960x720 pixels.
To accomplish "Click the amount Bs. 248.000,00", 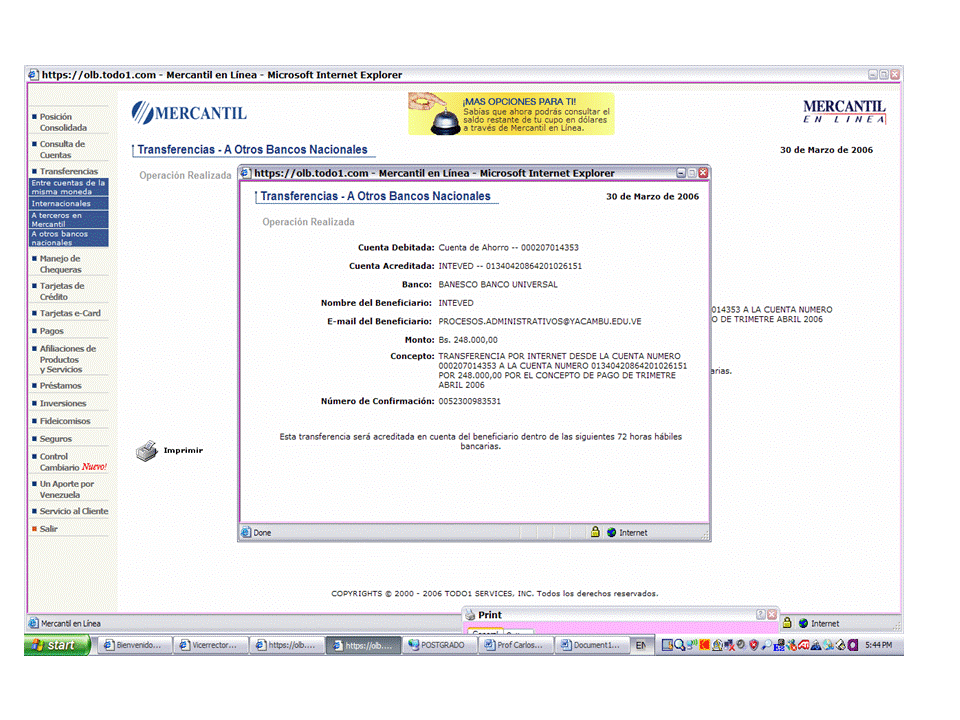I will [x=468, y=340].
